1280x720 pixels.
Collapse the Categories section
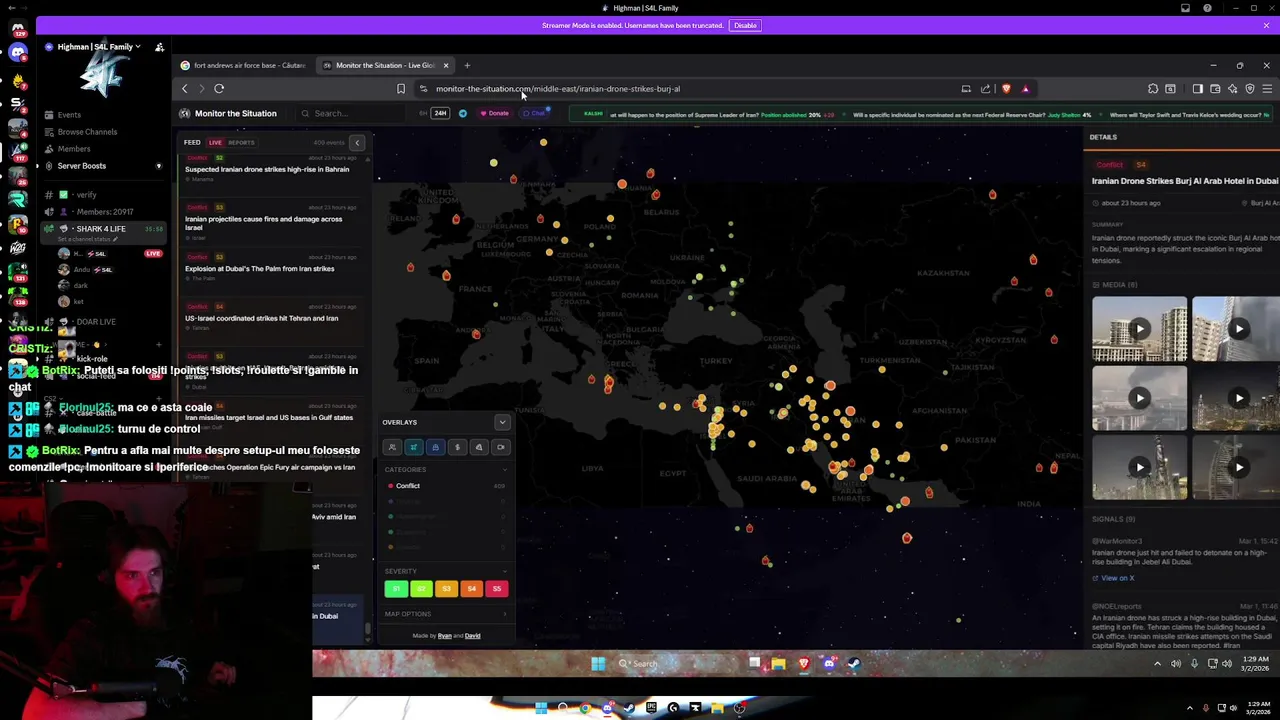[504, 470]
